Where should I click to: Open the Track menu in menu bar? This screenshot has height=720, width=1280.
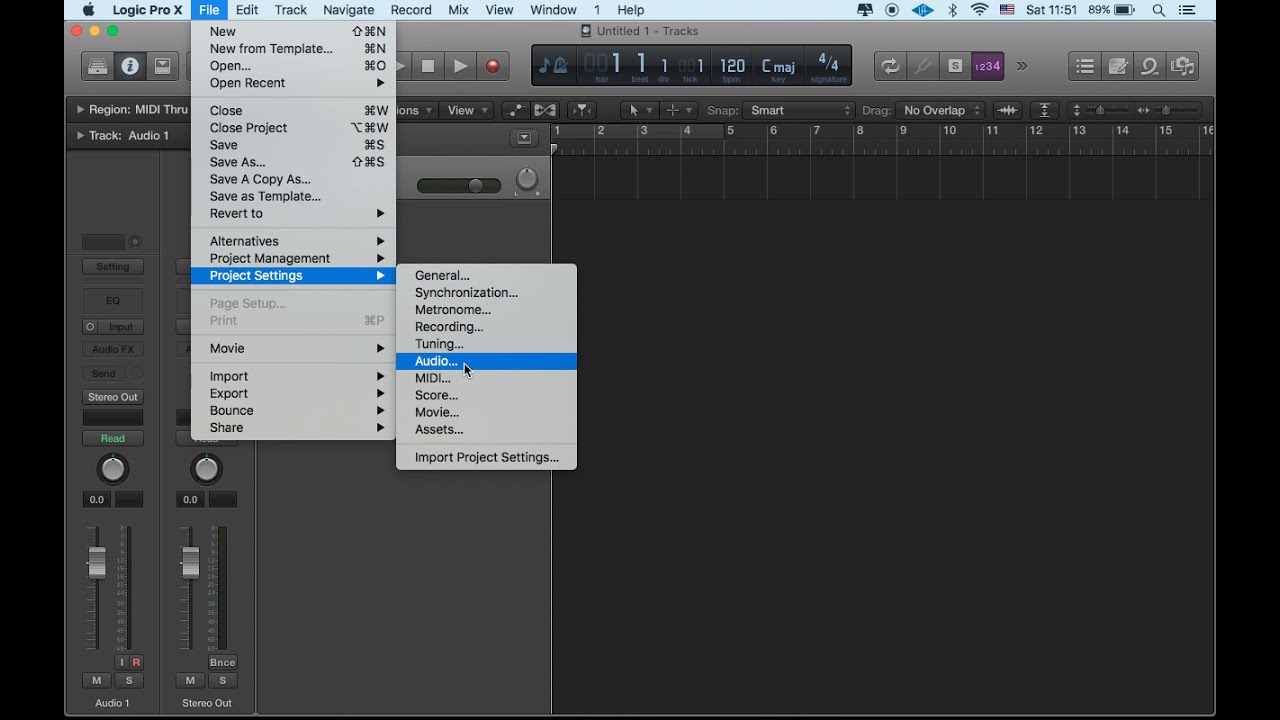click(x=291, y=10)
